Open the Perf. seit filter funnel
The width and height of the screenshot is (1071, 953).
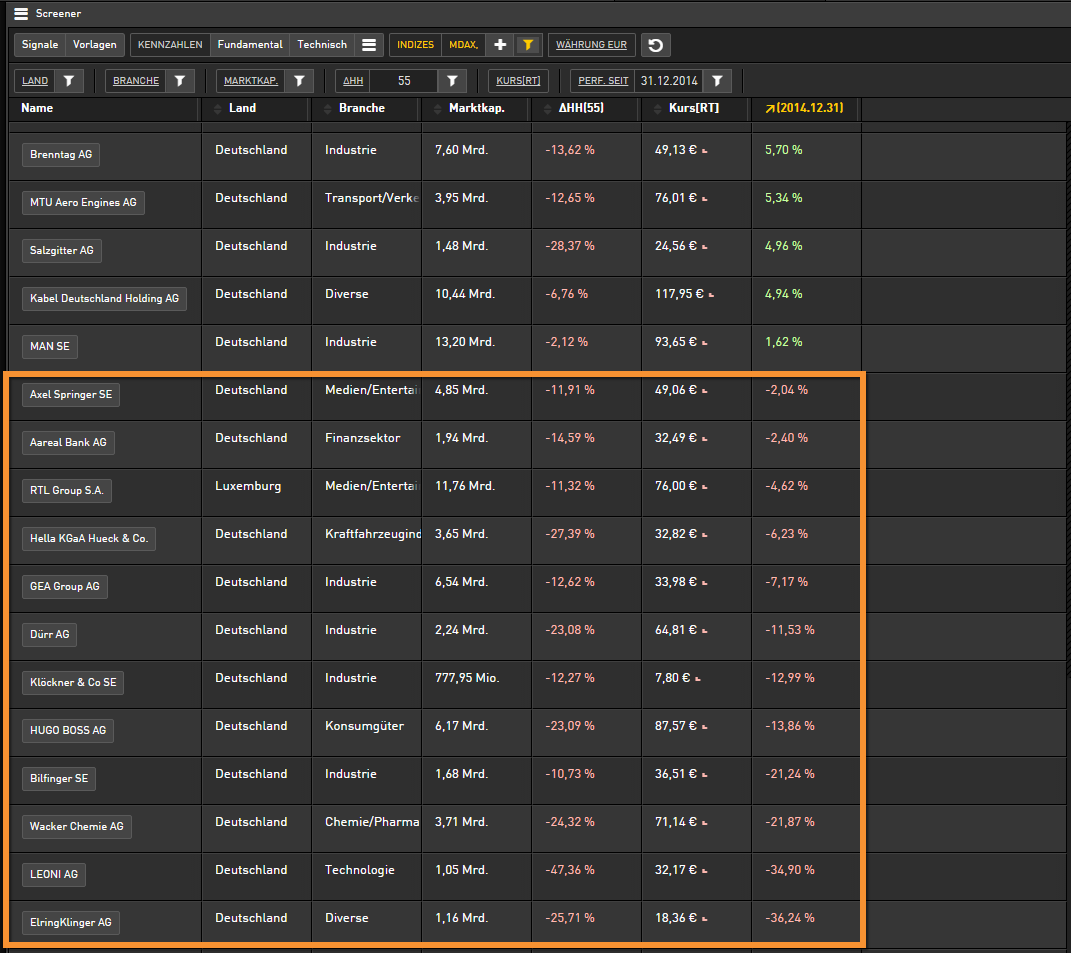[x=717, y=81]
